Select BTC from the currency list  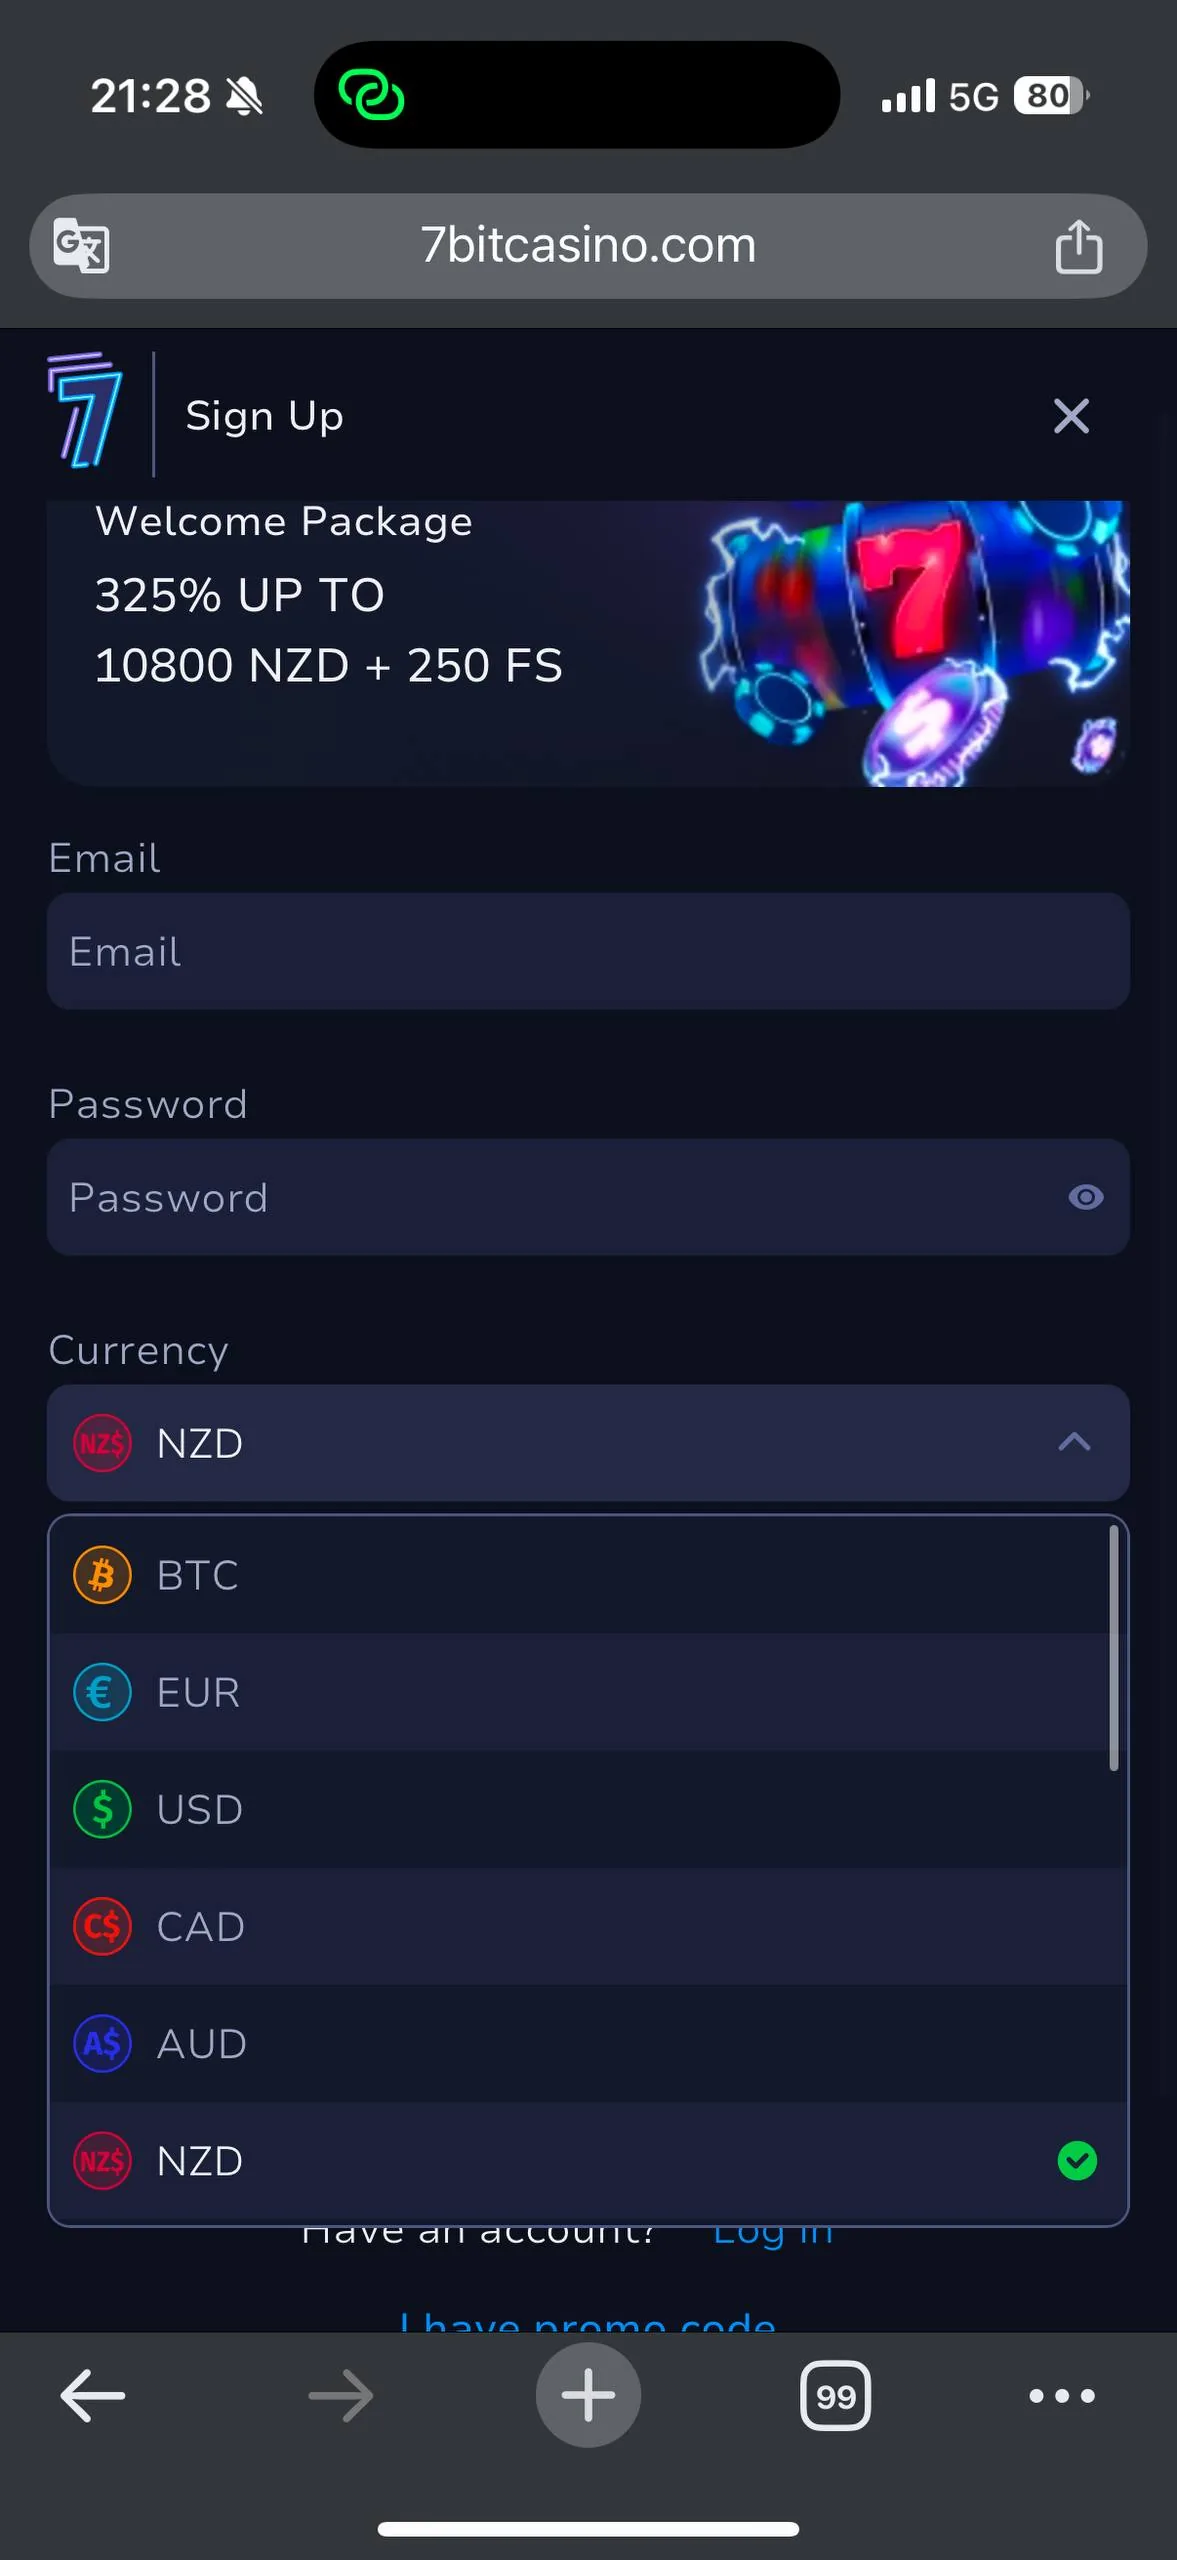(588, 1575)
